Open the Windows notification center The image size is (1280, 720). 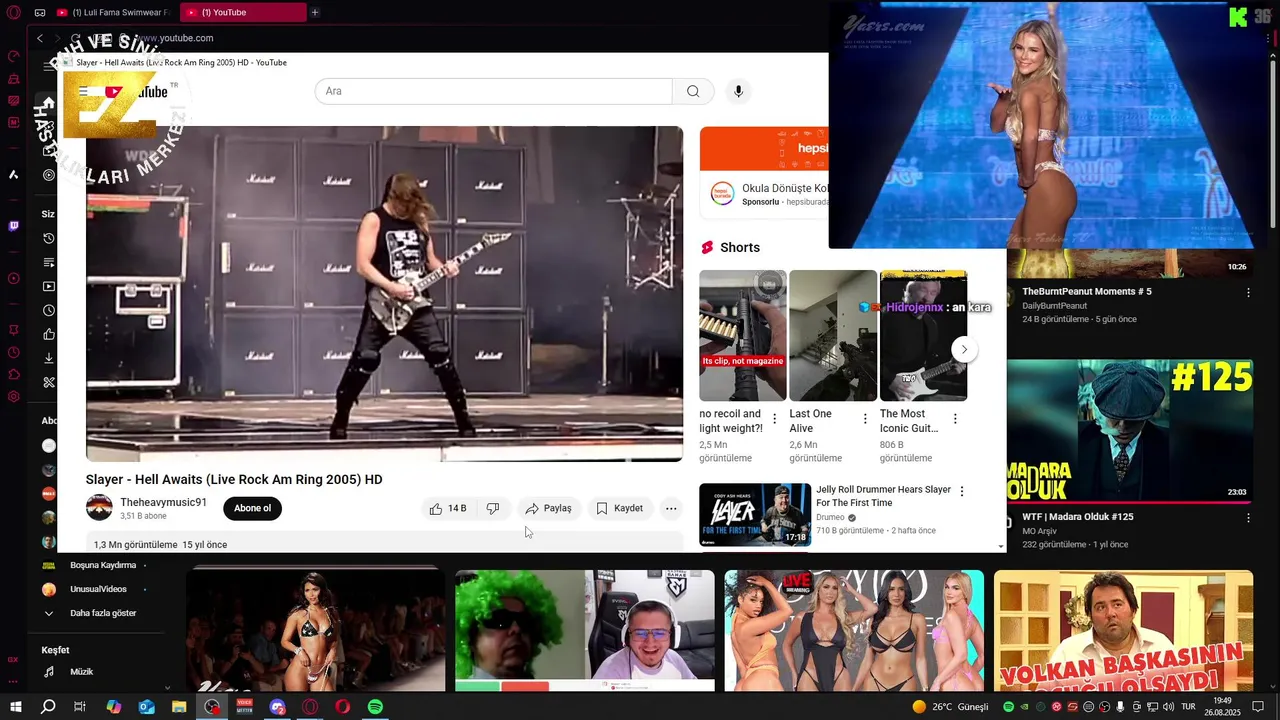[x=1260, y=707]
